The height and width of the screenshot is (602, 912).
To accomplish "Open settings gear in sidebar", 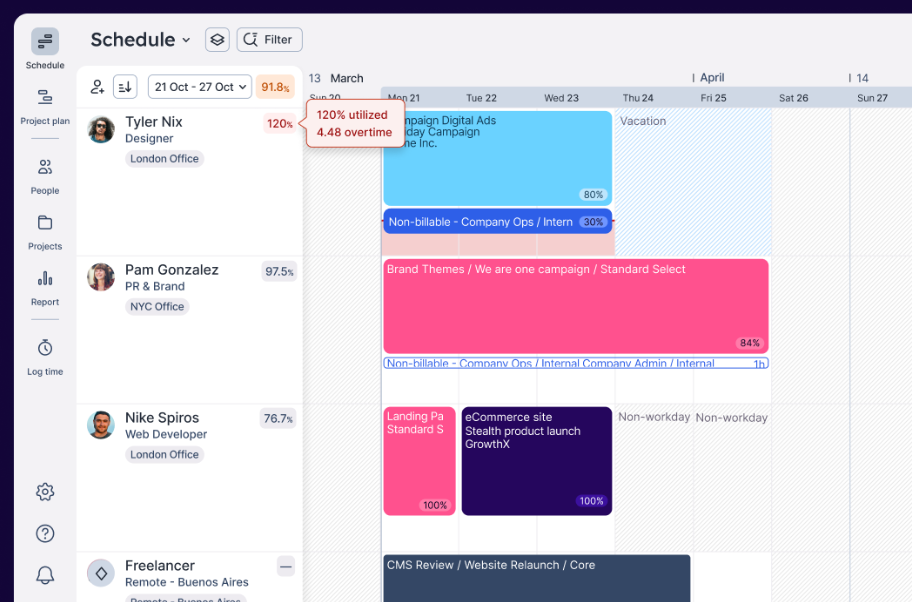I will pyautogui.click(x=45, y=492).
